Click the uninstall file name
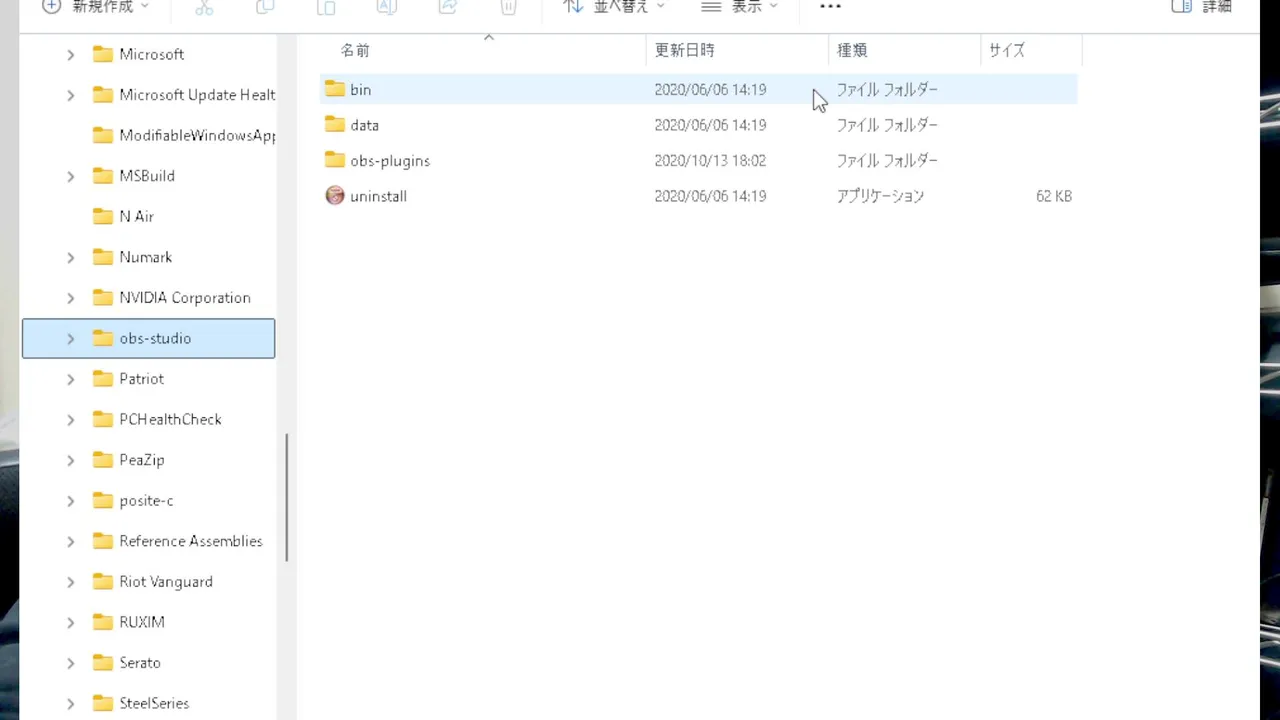Viewport: 1280px width, 720px height. click(x=378, y=196)
